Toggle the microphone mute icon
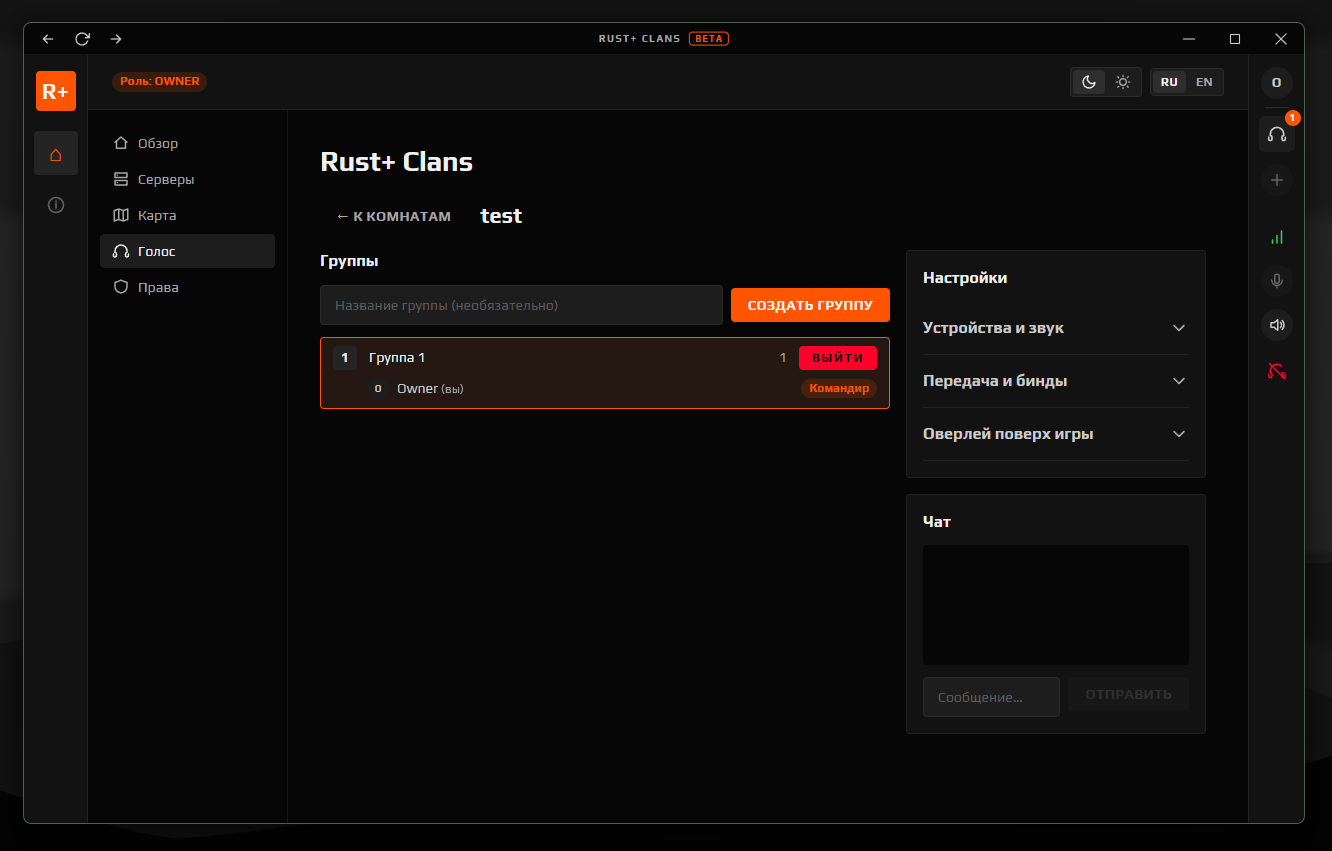The height and width of the screenshot is (851, 1332). point(1276,281)
